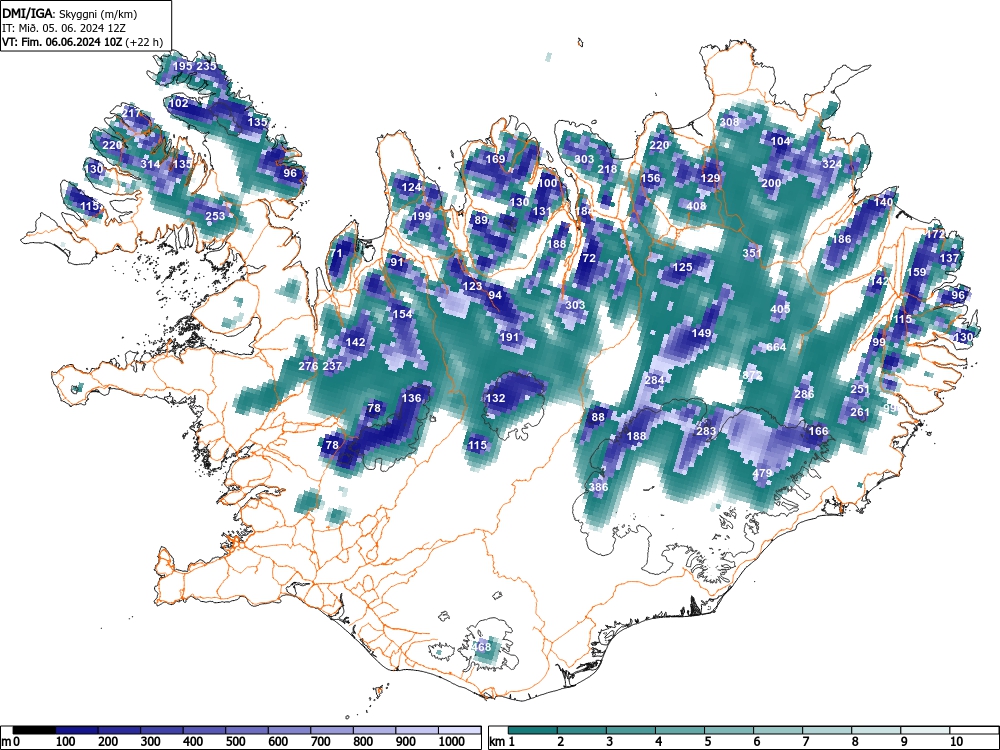
Task: Click the visibility value '324' on map
Action: pos(832,165)
